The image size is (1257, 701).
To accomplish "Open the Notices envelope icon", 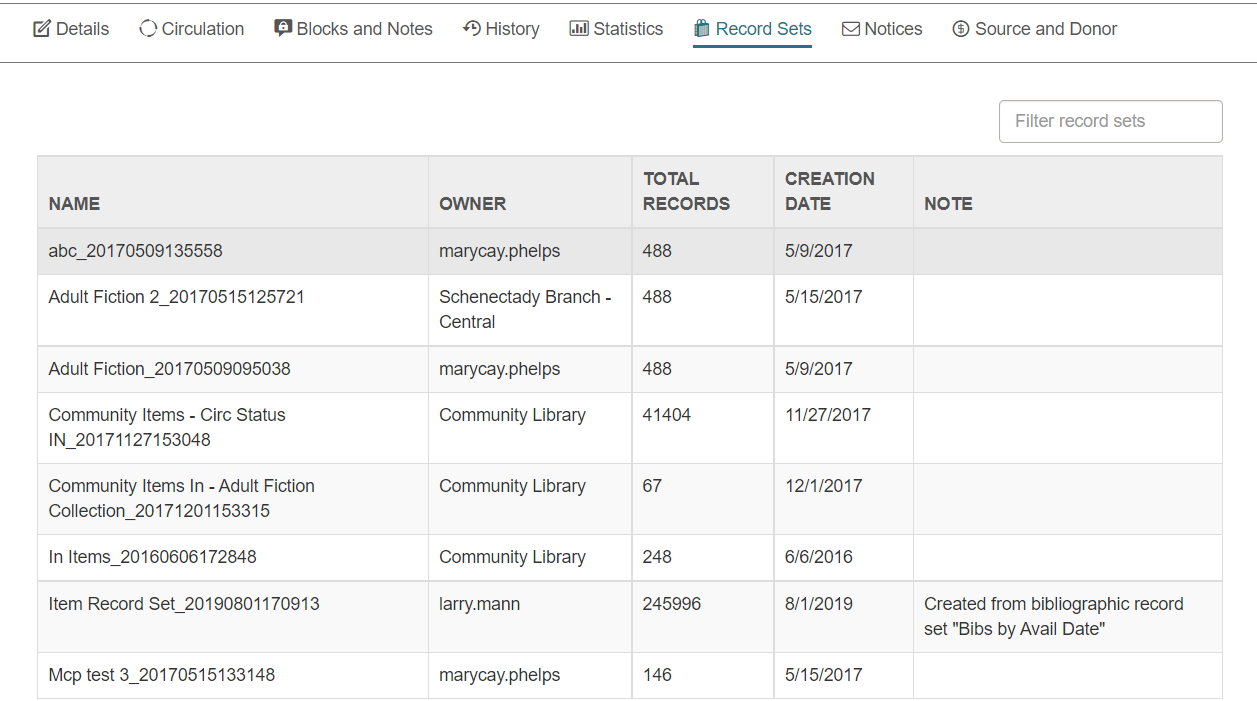I will (849, 28).
